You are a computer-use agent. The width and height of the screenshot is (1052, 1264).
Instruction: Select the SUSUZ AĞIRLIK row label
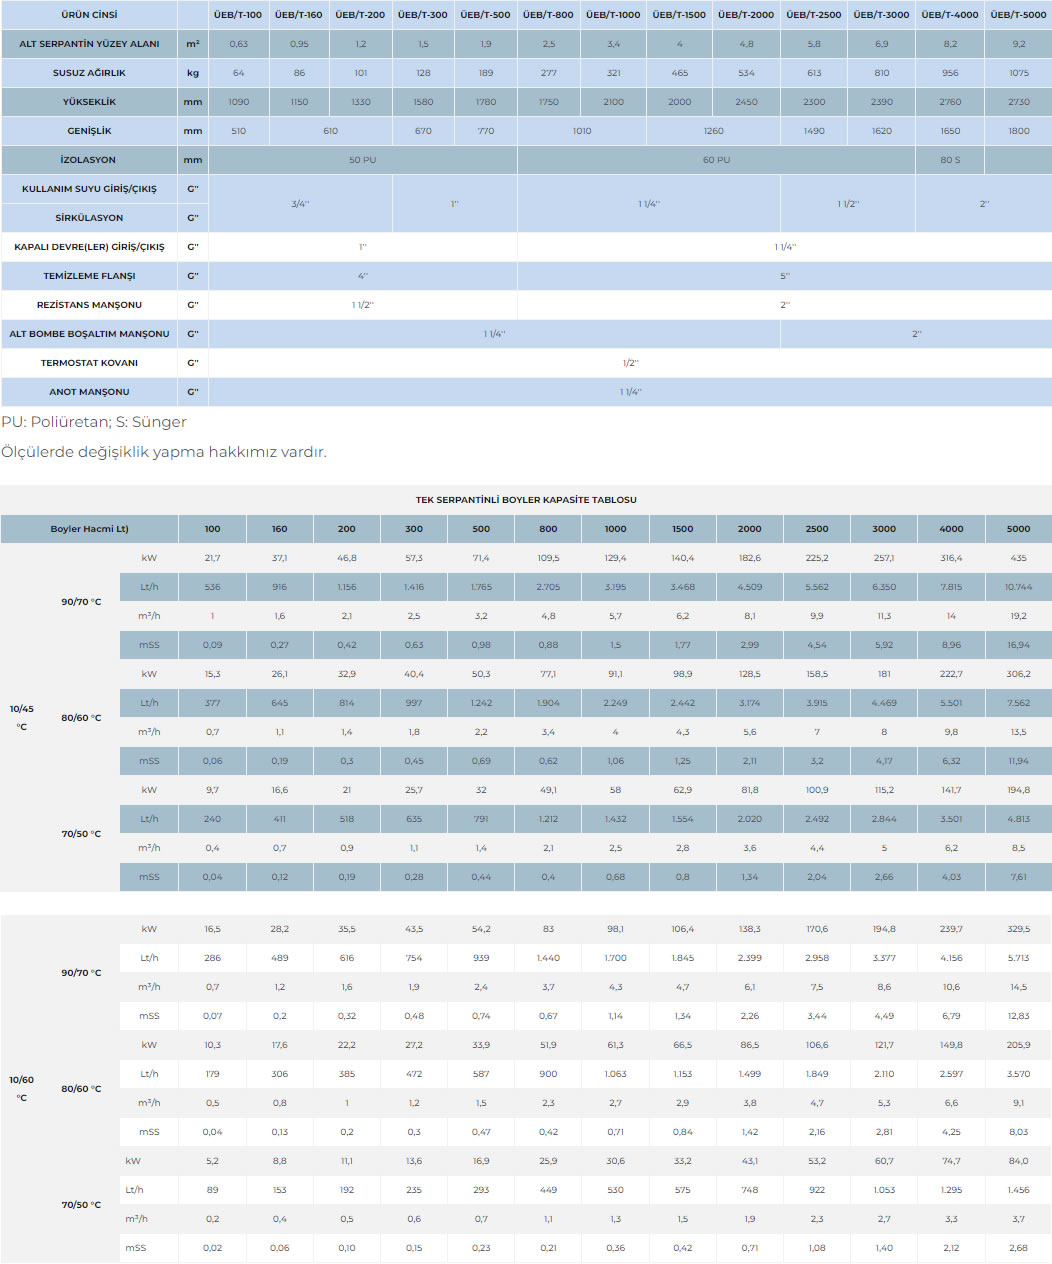click(89, 73)
